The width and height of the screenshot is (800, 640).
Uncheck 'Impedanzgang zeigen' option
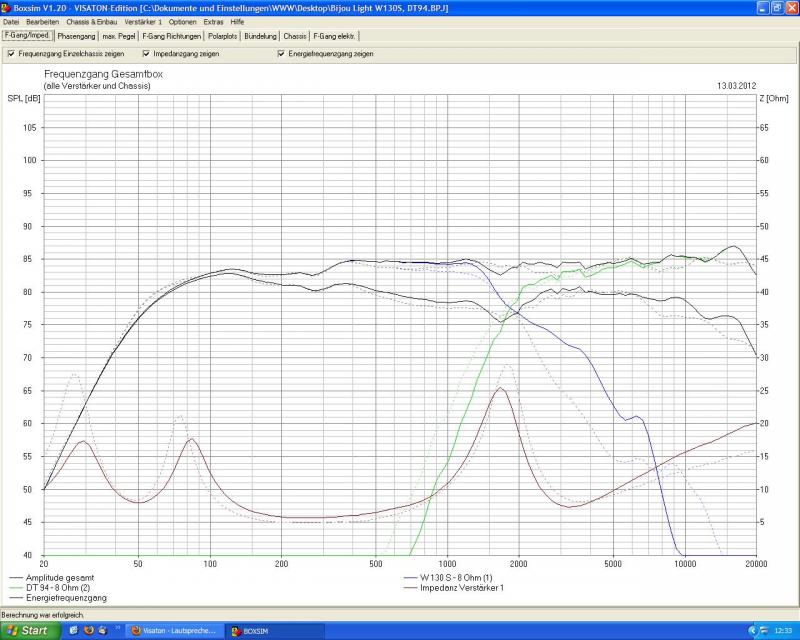click(146, 53)
